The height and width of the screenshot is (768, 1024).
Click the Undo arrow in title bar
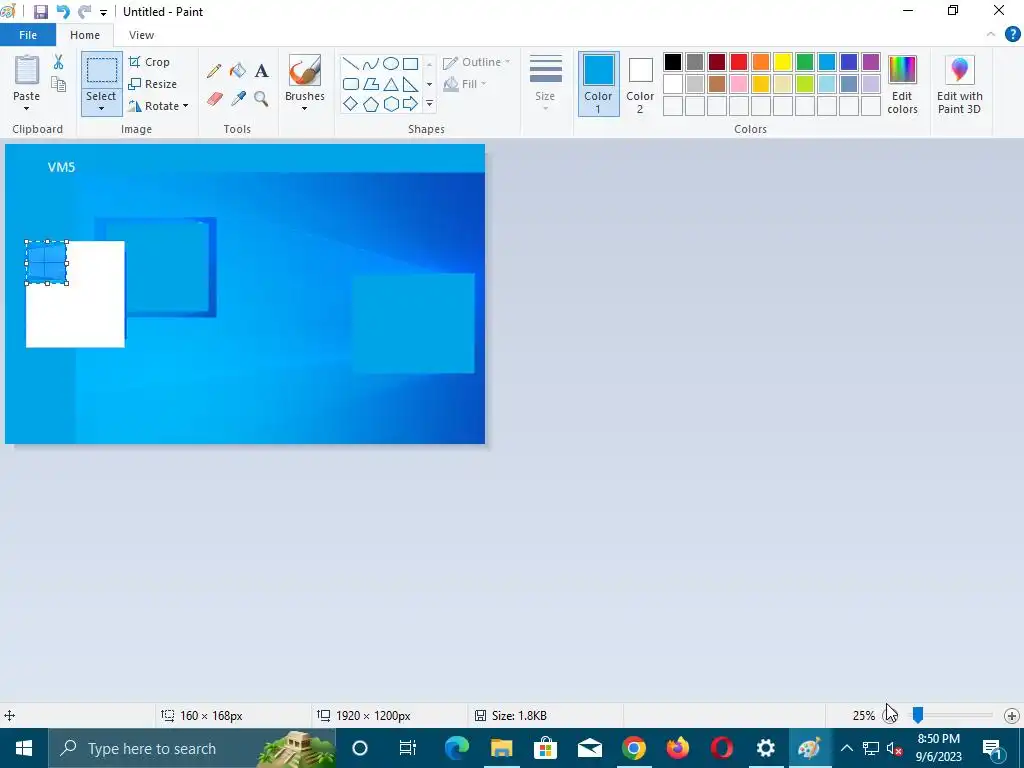(63, 12)
